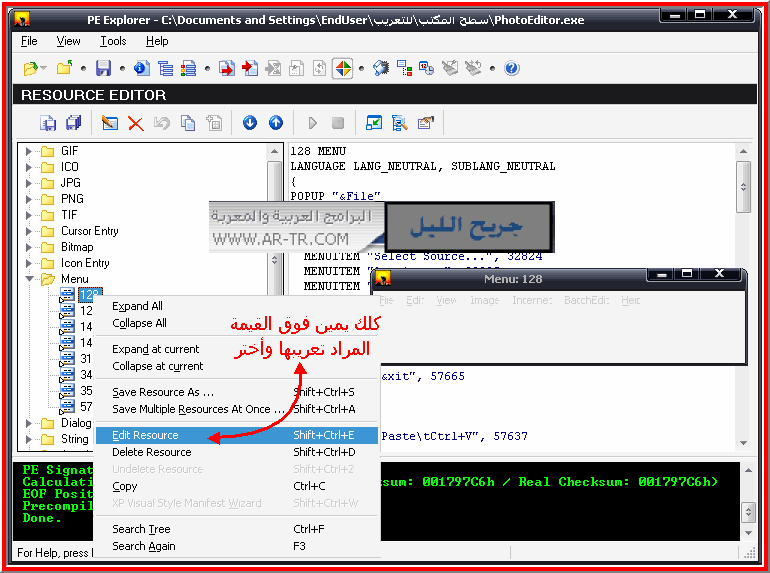Click the Open File icon in the main toolbar
The image size is (770, 573).
(30, 68)
